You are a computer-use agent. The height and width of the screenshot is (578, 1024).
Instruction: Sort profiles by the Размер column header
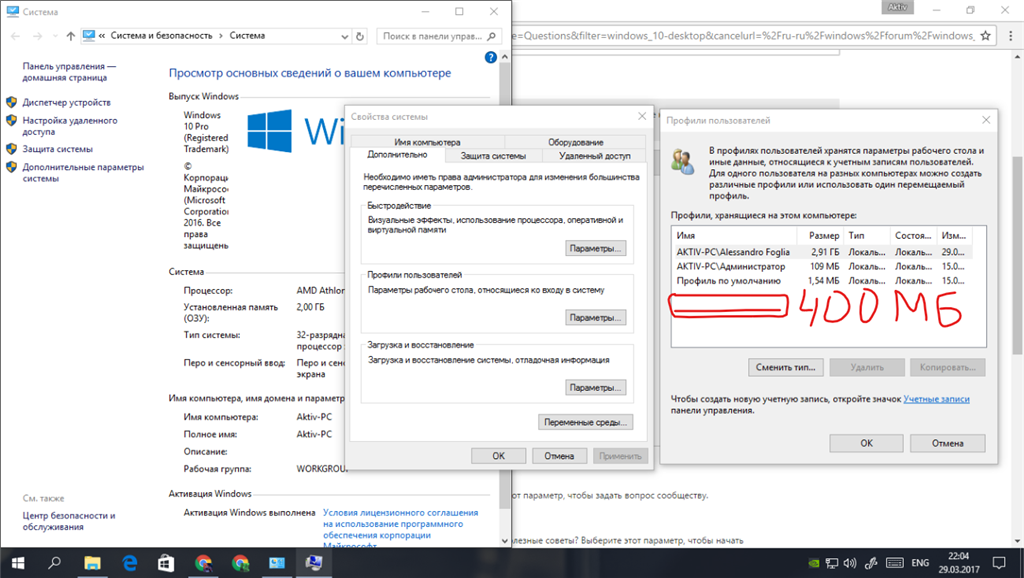pyautogui.click(x=820, y=235)
